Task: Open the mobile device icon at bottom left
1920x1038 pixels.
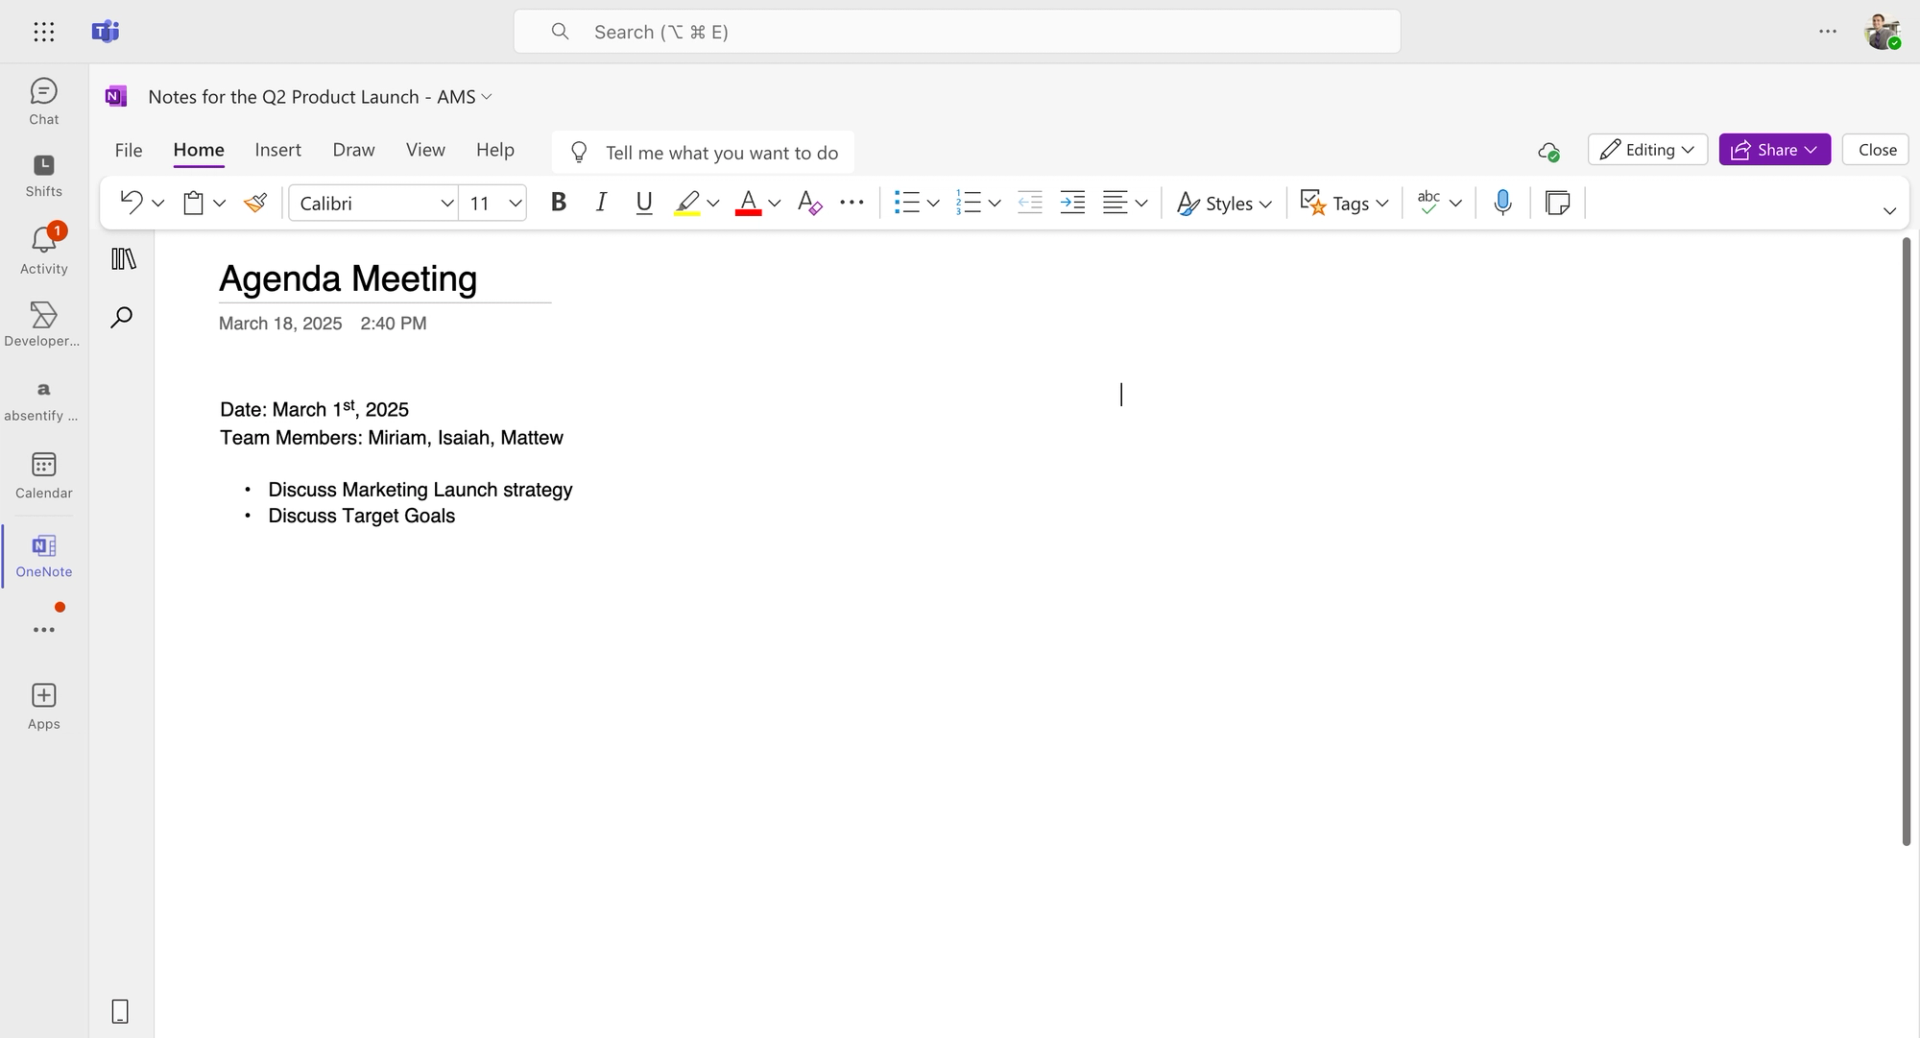Action: (x=120, y=1012)
